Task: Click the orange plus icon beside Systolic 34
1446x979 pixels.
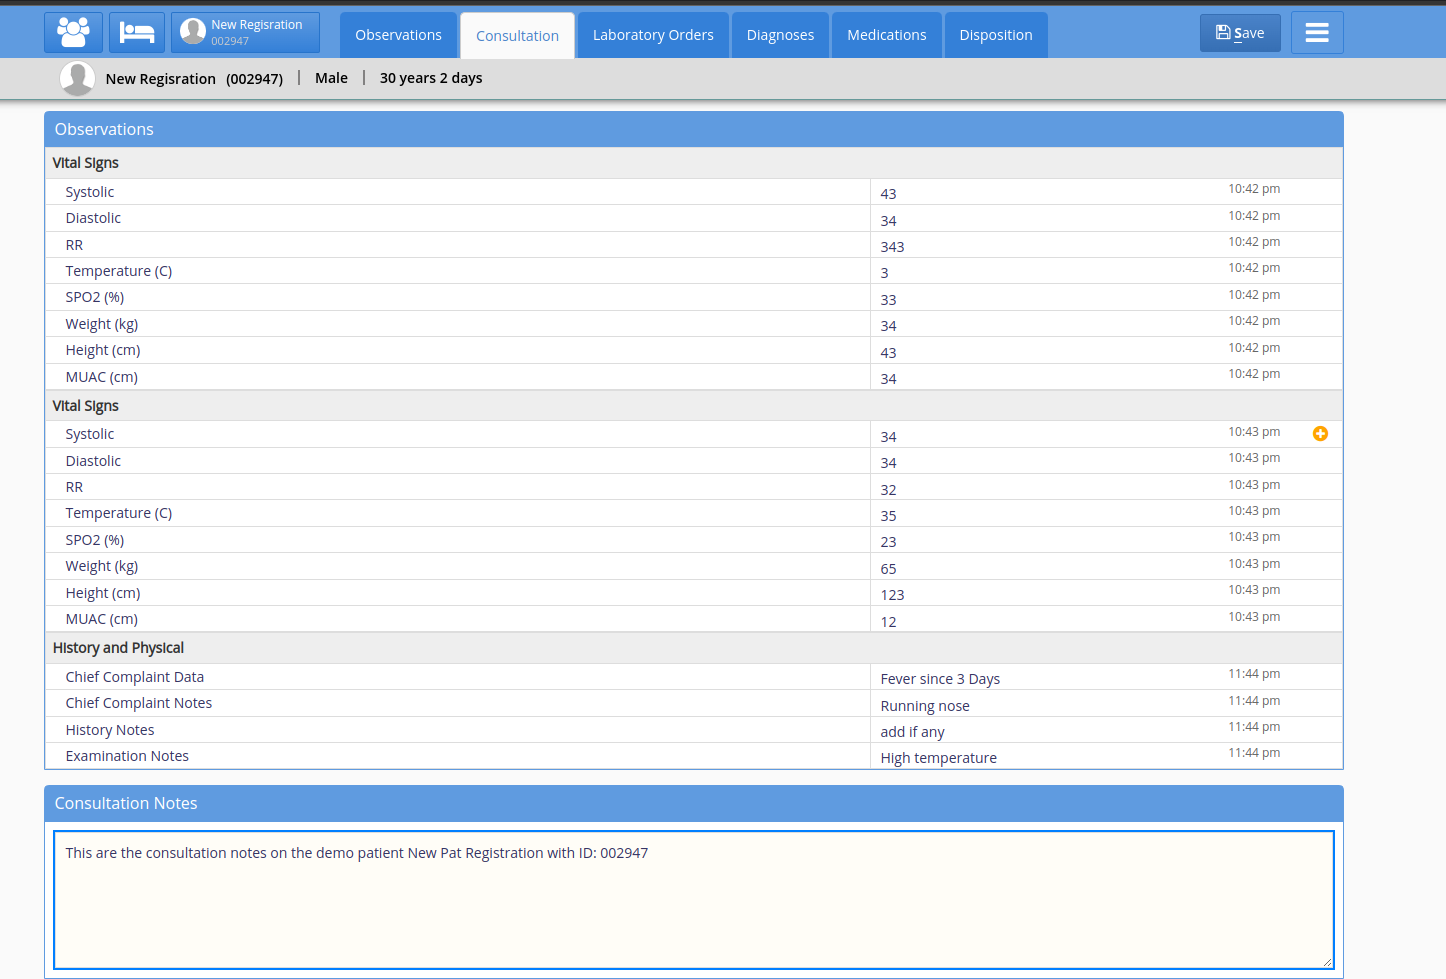Action: click(1320, 433)
